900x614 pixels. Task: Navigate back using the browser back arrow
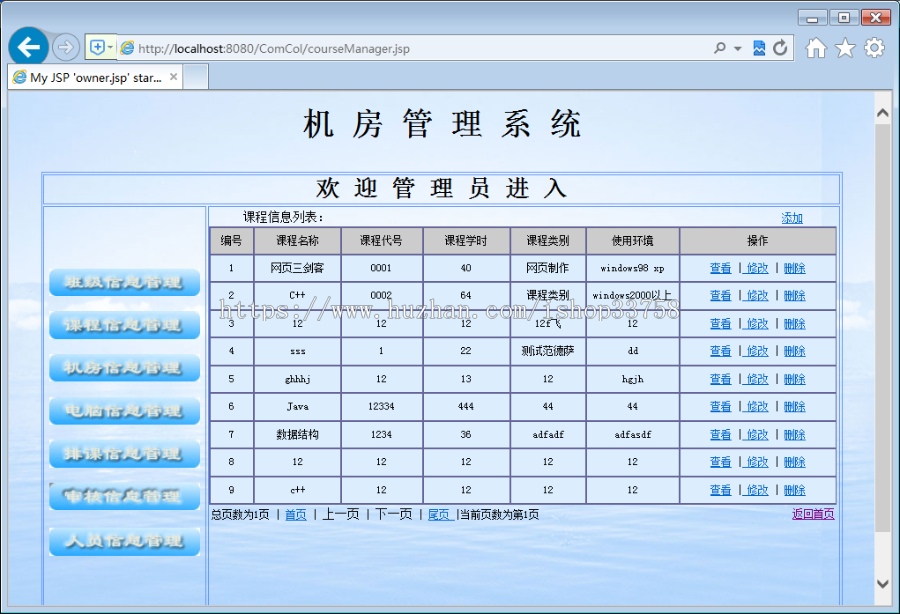point(28,46)
